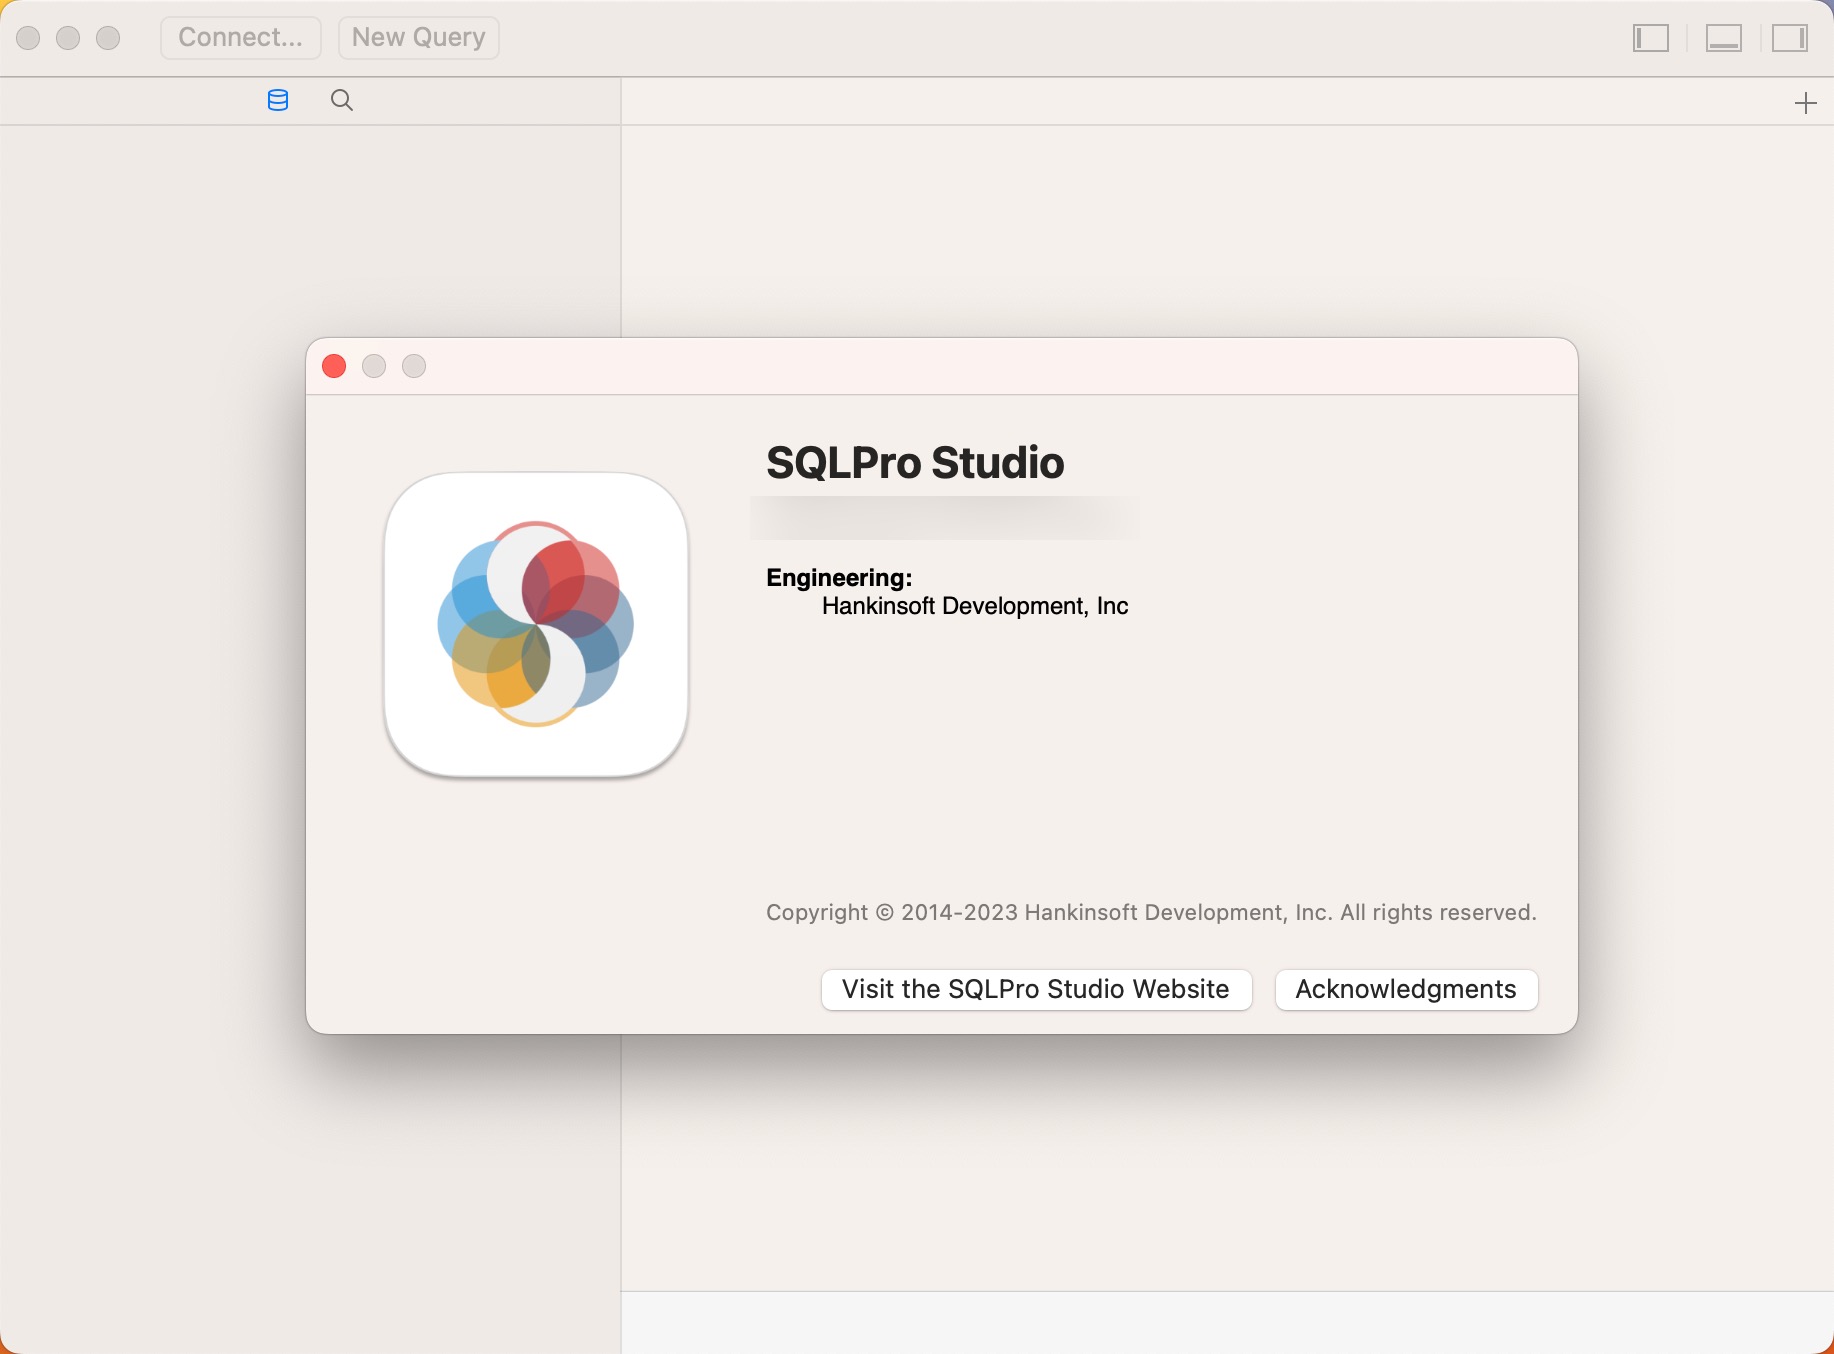Click the copyright notice text
This screenshot has height=1354, width=1834.
(1150, 912)
